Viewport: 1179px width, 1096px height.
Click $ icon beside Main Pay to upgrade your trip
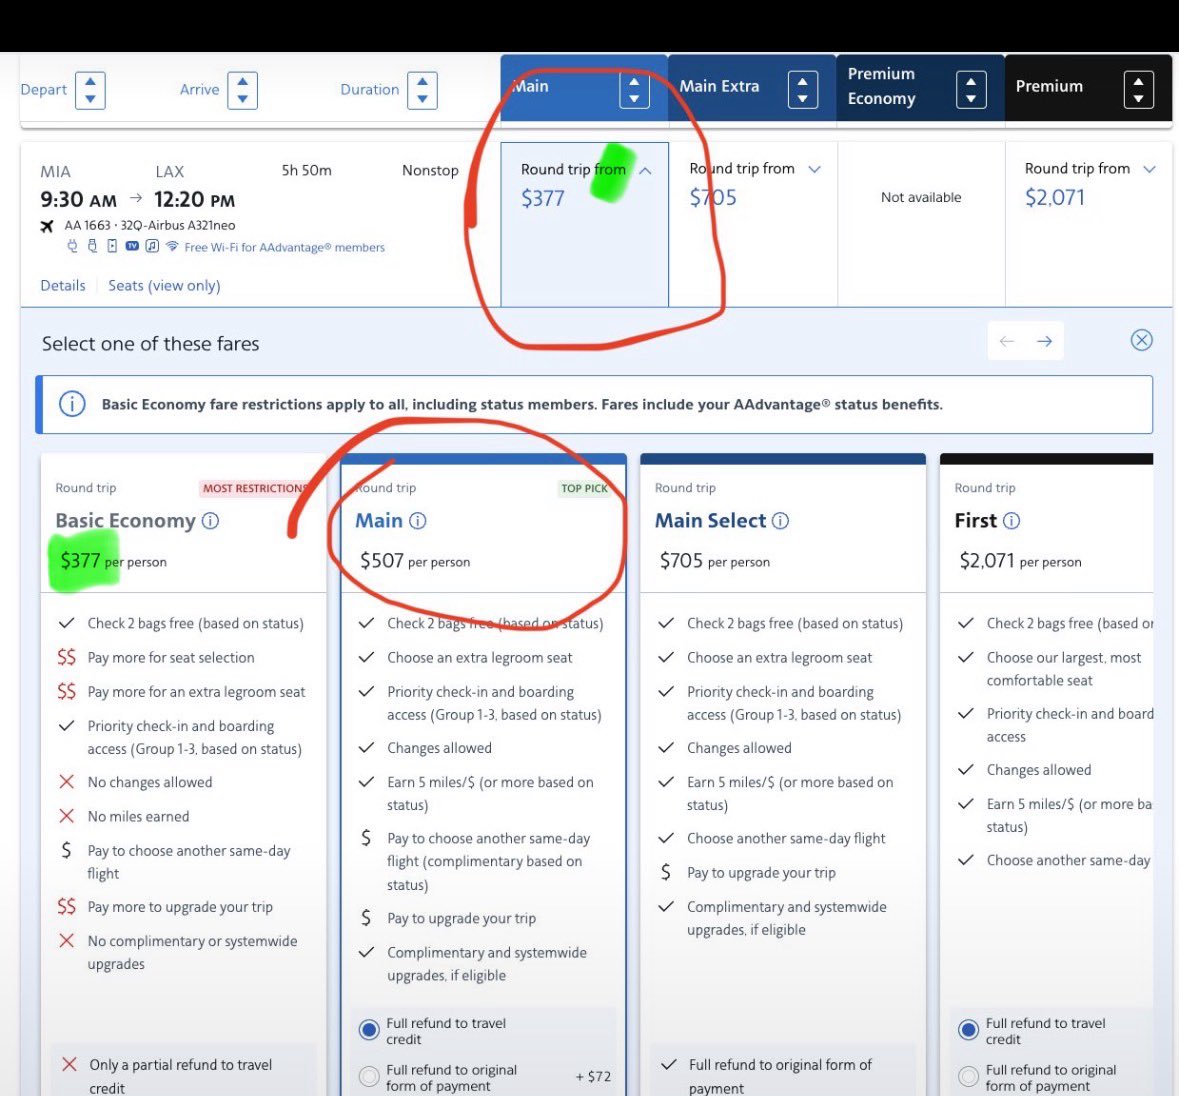click(365, 918)
